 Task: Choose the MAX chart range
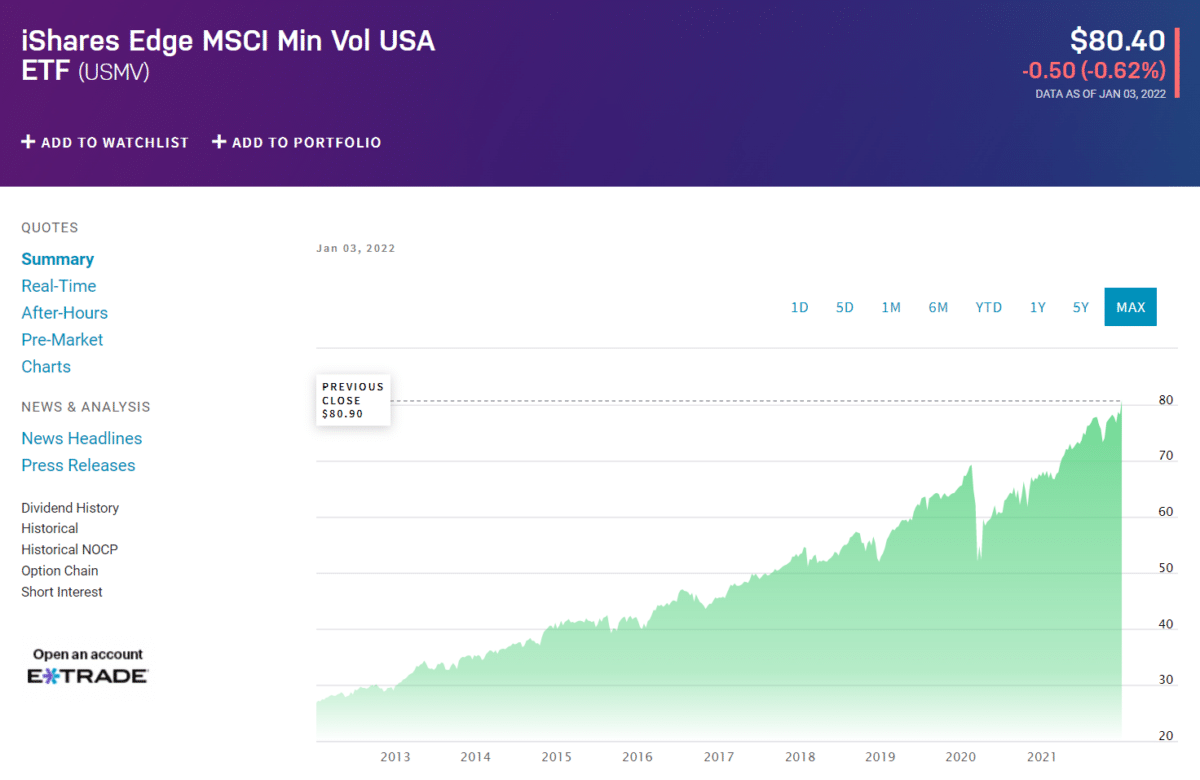coord(1131,307)
